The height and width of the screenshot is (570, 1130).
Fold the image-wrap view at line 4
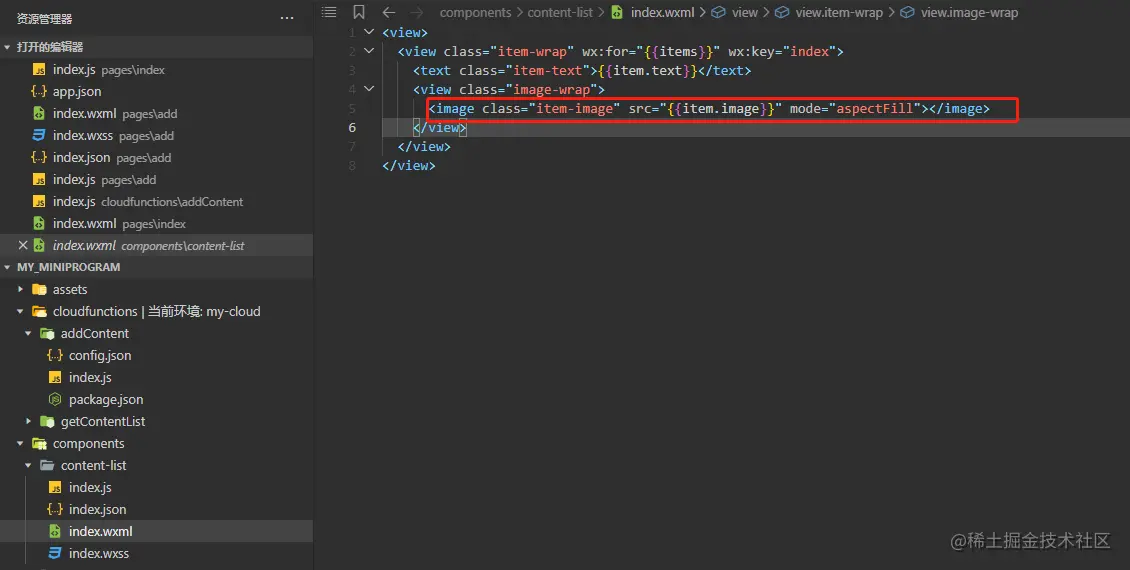tap(369, 89)
